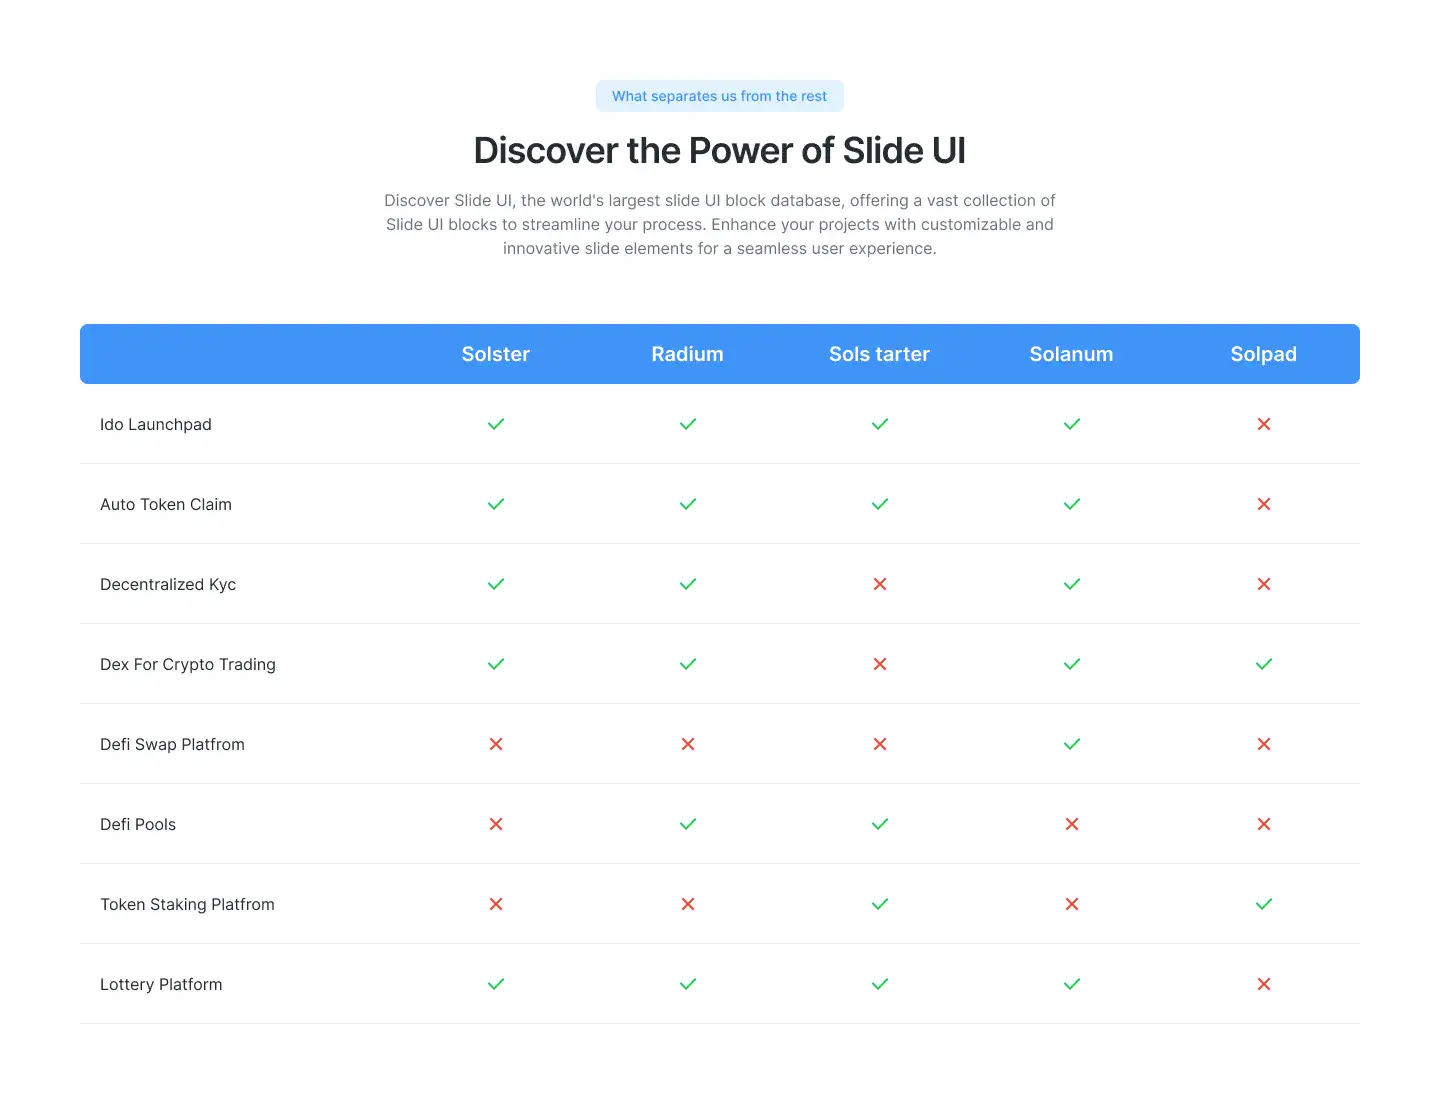The width and height of the screenshot is (1440, 1104).
Task: Click the red cross for Solpad Ido Launchpad
Action: [x=1264, y=424]
